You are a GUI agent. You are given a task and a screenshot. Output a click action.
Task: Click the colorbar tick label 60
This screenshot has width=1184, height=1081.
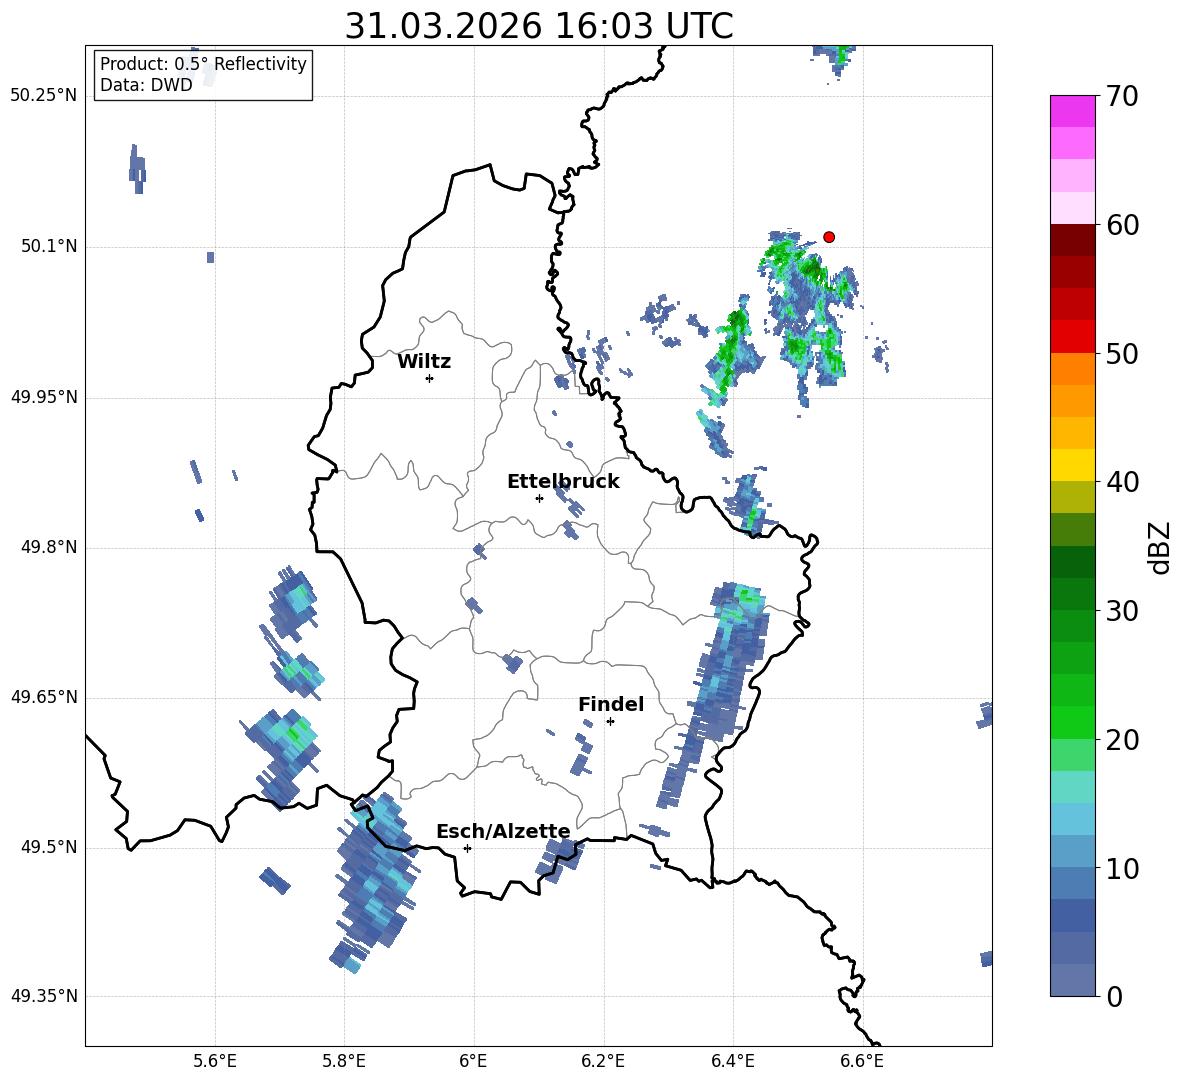1122,225
